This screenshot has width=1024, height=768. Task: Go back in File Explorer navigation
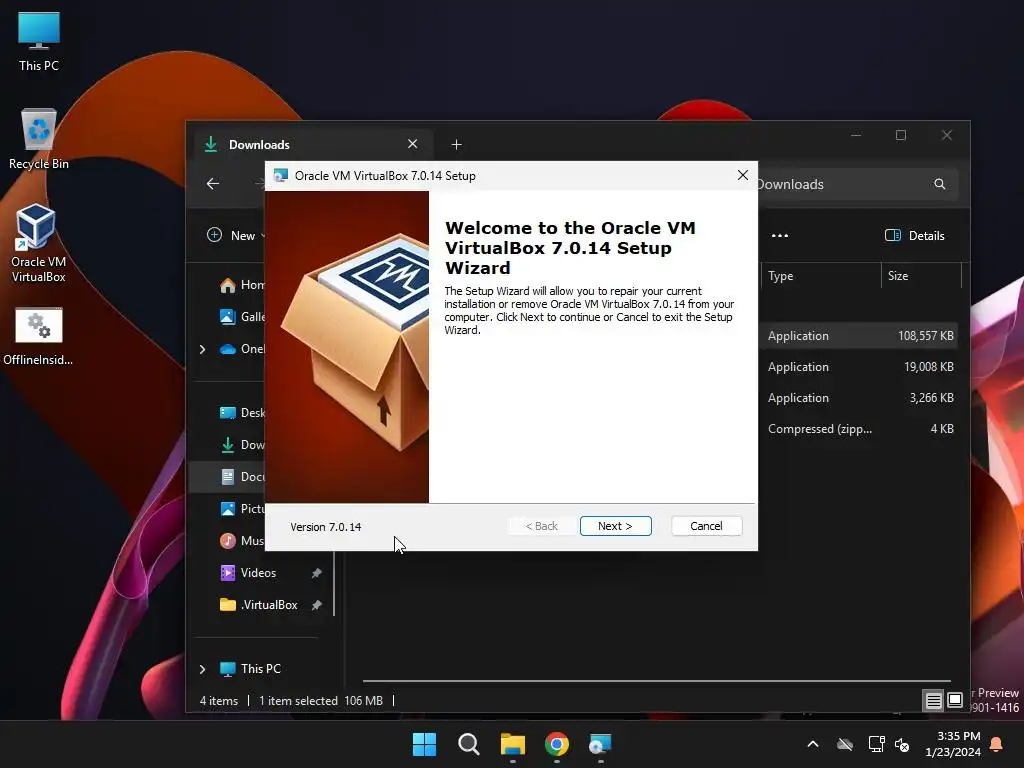pos(213,184)
